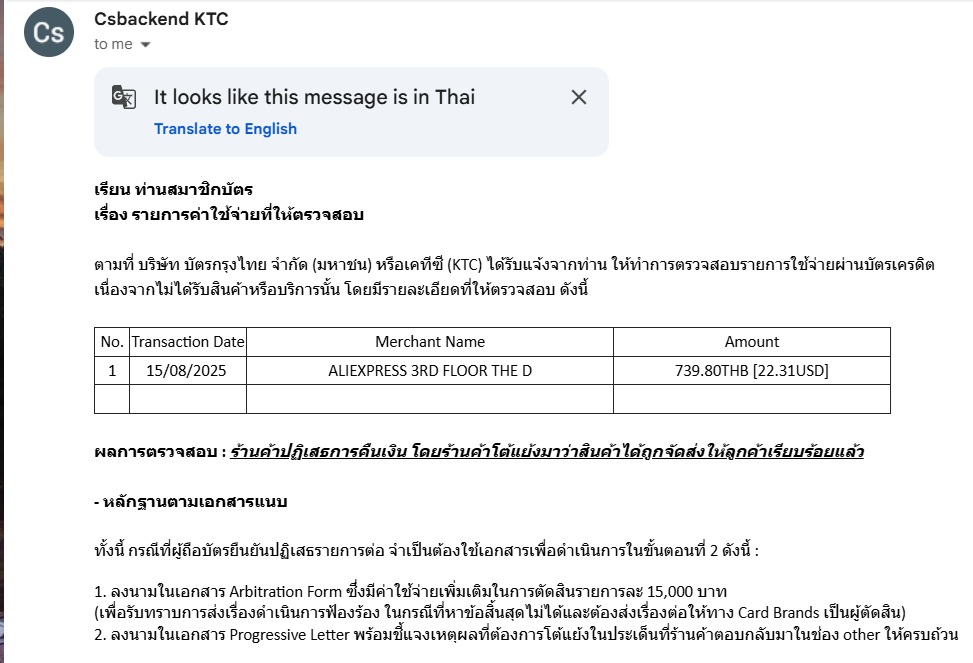
Task: Dismiss the Thai translation banner
Action: [x=578, y=97]
